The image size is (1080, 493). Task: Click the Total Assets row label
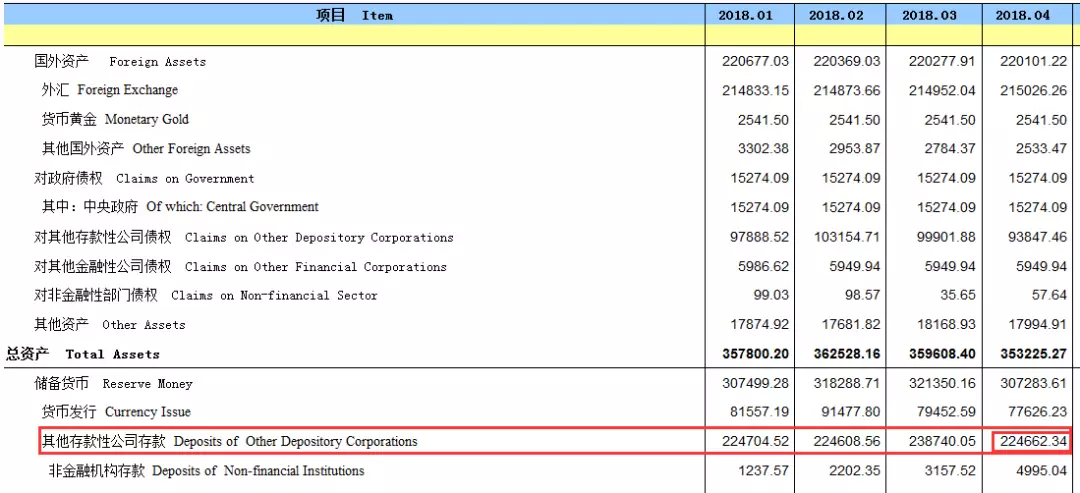coord(83,355)
